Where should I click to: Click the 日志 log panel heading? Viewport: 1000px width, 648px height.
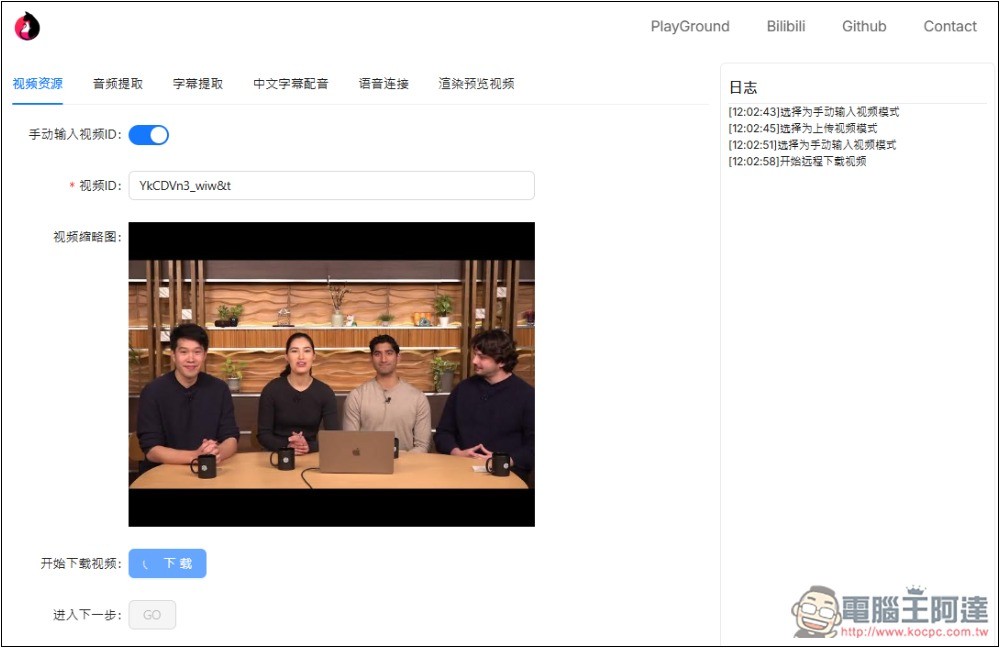click(x=743, y=88)
